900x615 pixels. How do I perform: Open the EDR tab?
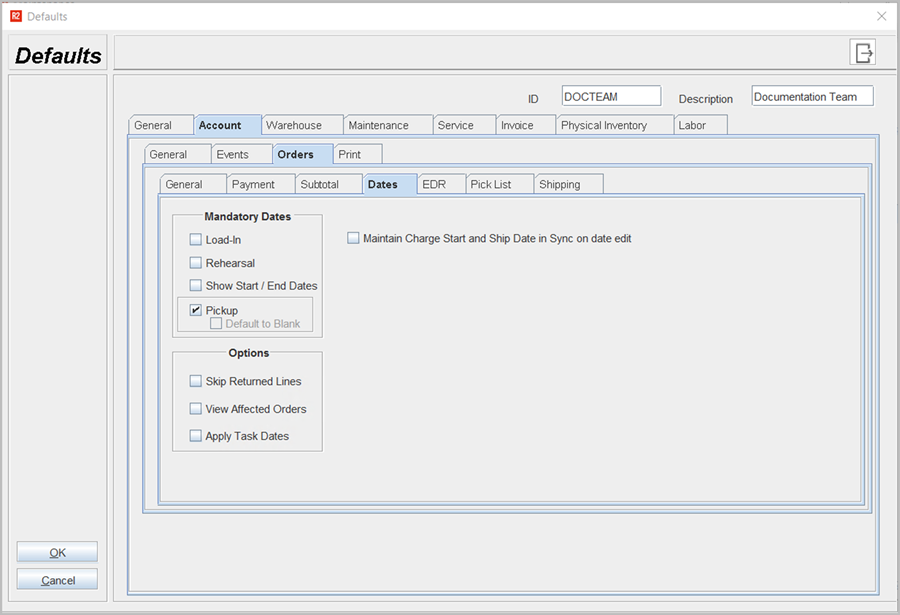pos(441,184)
